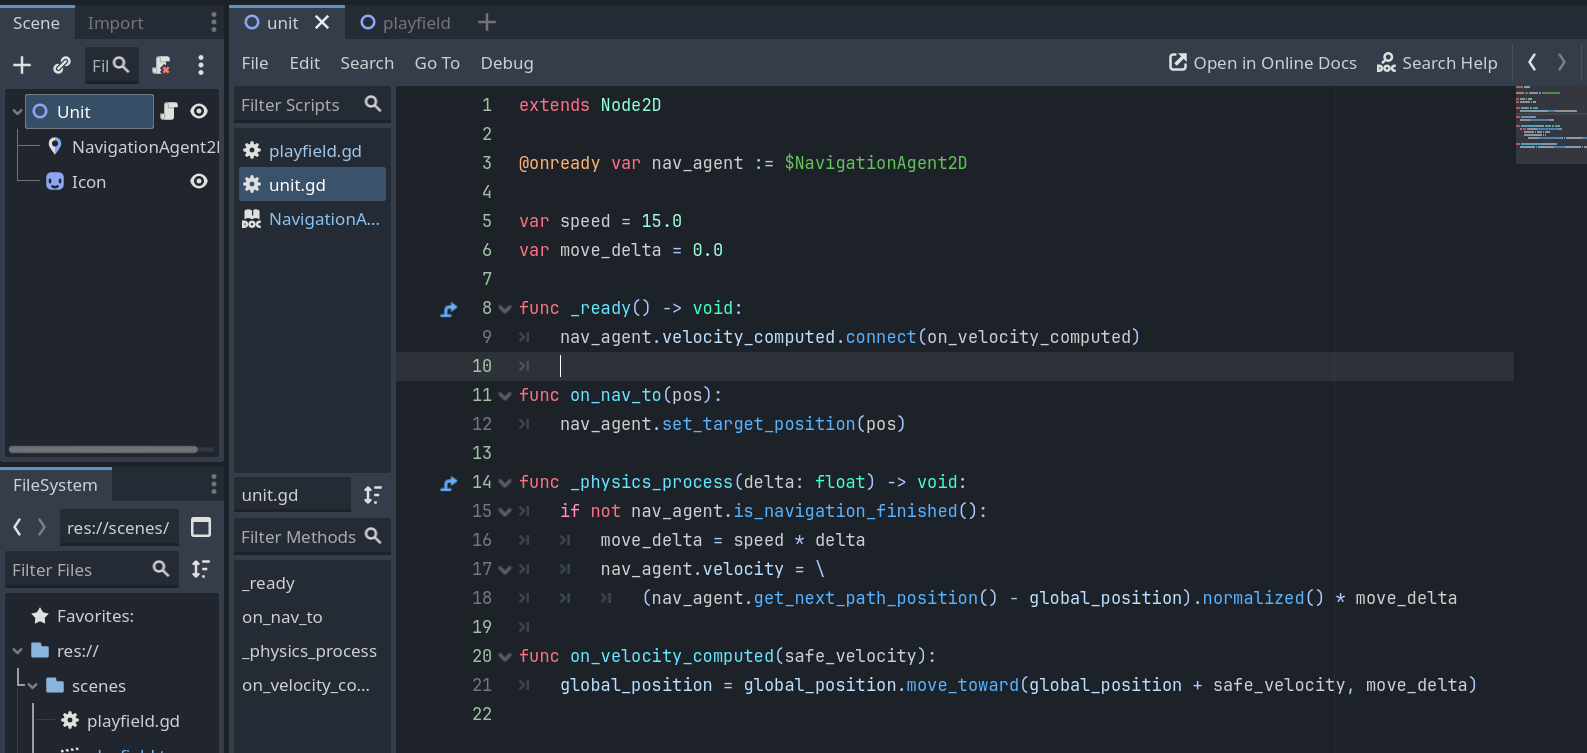Screen dimensions: 1587x753
Task: Click the instantiate child scene link icon
Action: click(62, 65)
